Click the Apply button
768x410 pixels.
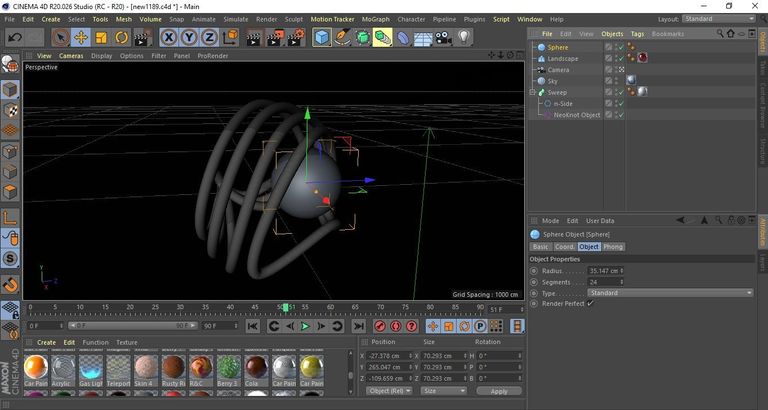499,391
